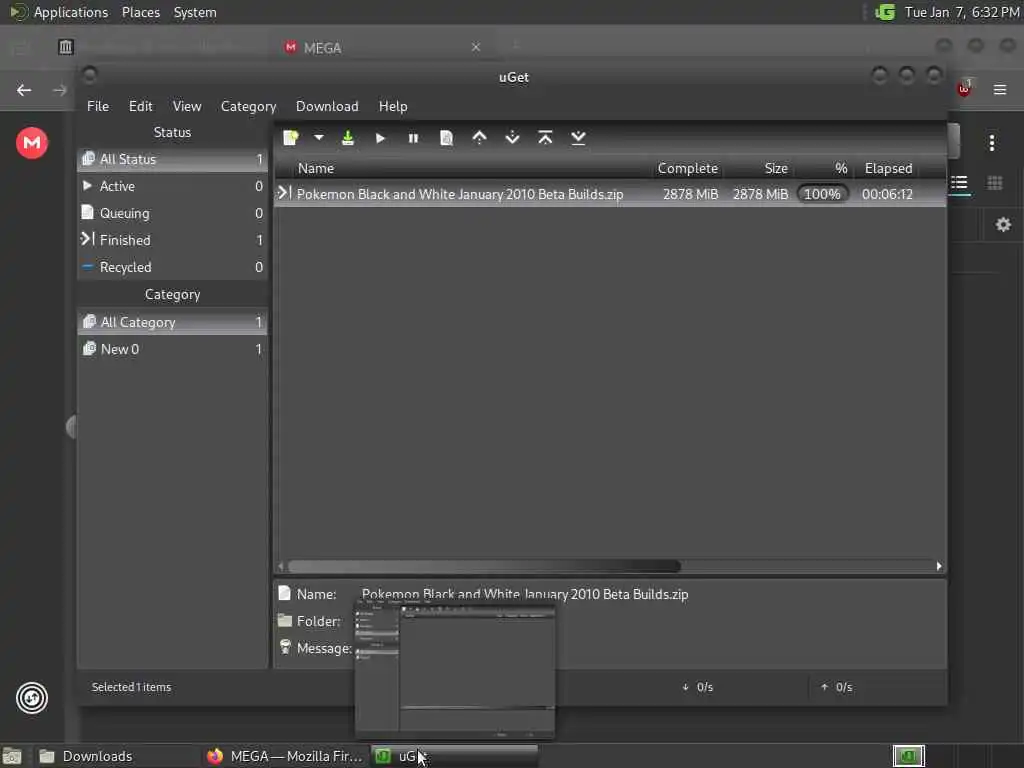
Task: Click the scrollbar left arrow
Action: tap(281, 566)
